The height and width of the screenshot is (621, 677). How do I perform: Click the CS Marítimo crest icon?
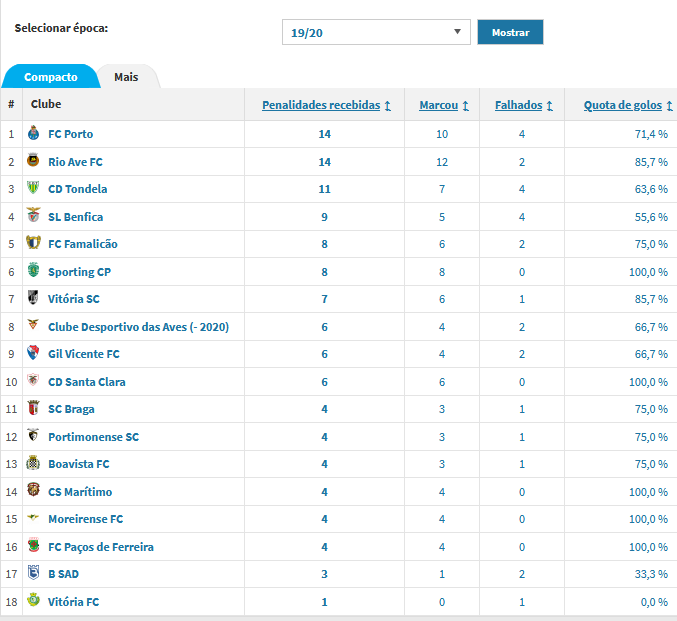(x=33, y=490)
